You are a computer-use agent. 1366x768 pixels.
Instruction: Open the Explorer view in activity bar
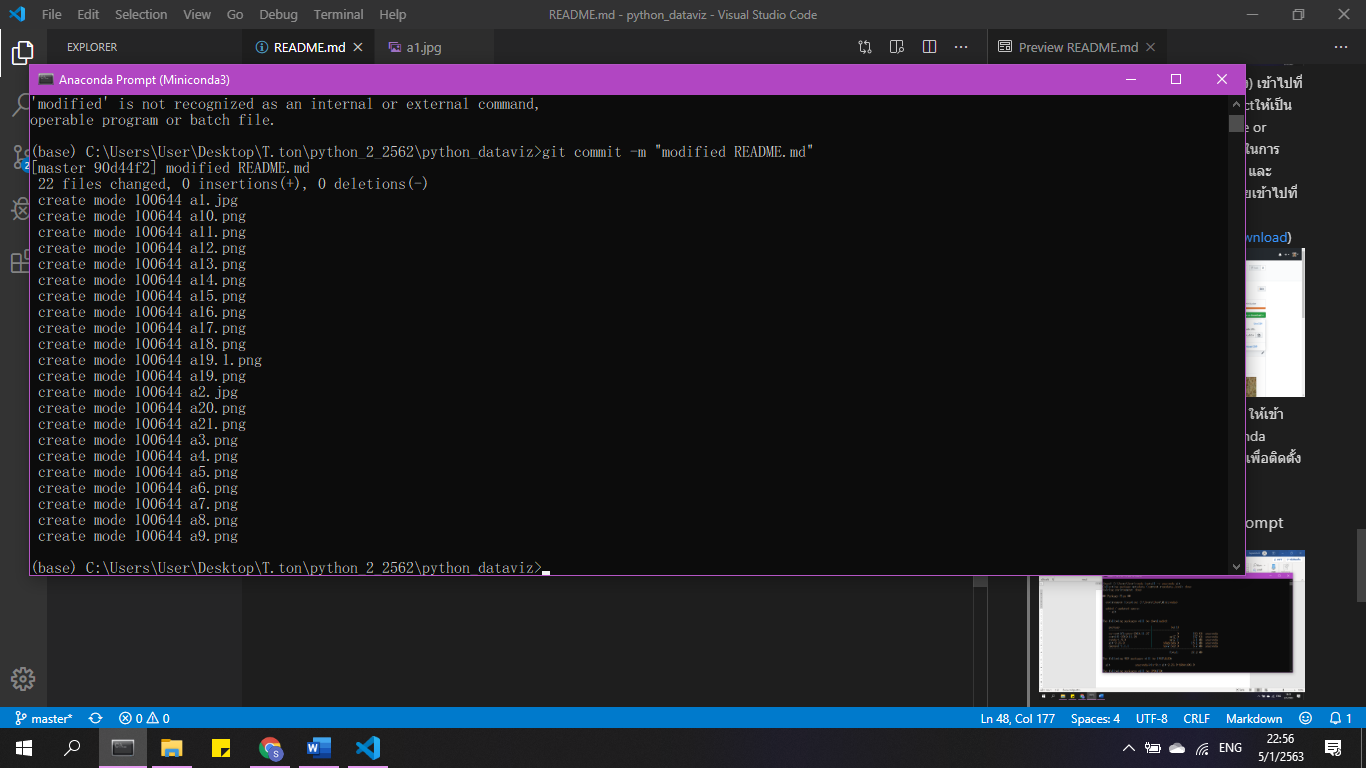pyautogui.click(x=22, y=52)
